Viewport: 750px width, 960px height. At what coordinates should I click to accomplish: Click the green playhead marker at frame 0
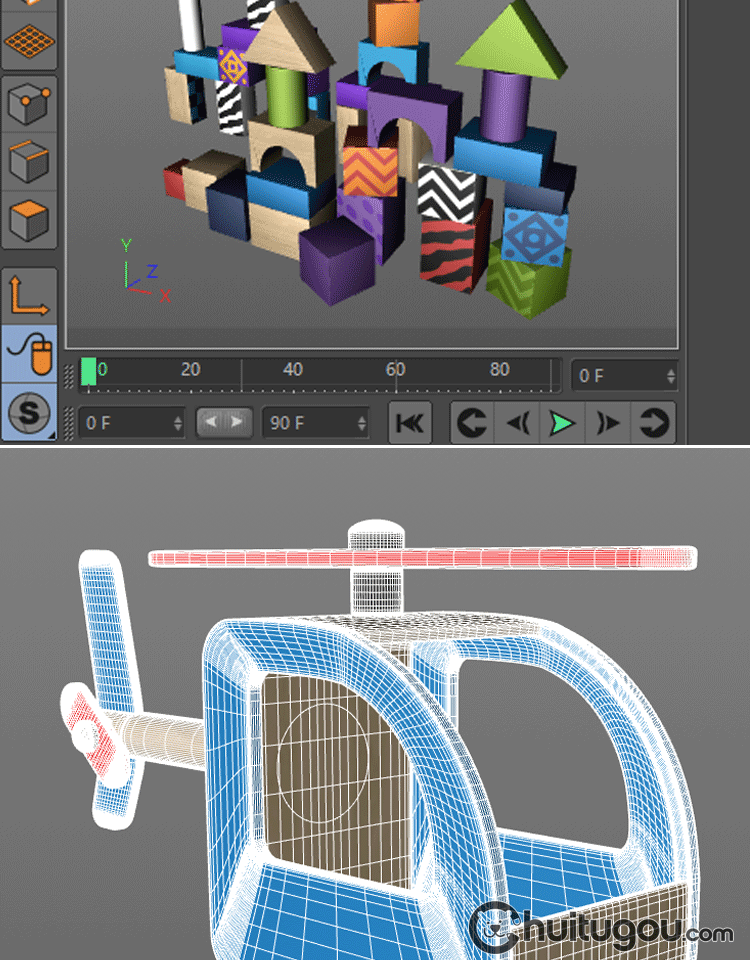88,371
